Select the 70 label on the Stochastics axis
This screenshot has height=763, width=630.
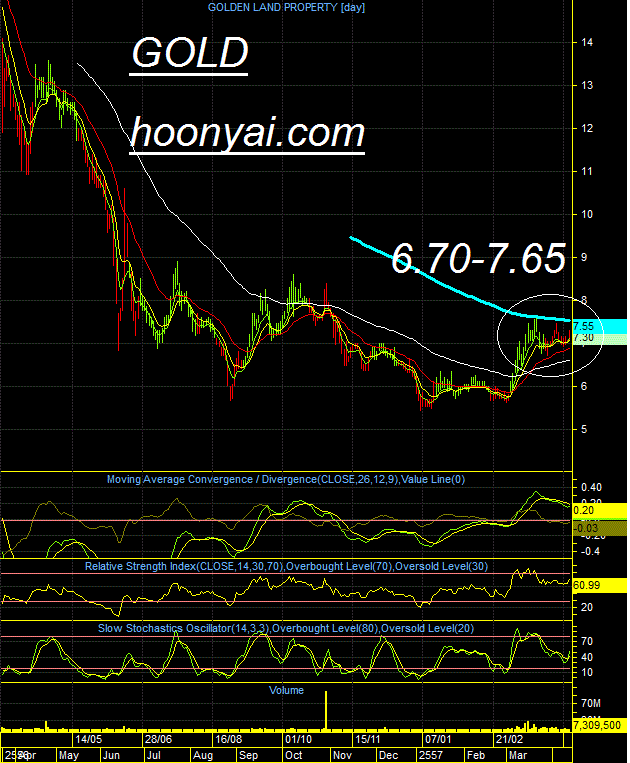click(x=587, y=641)
